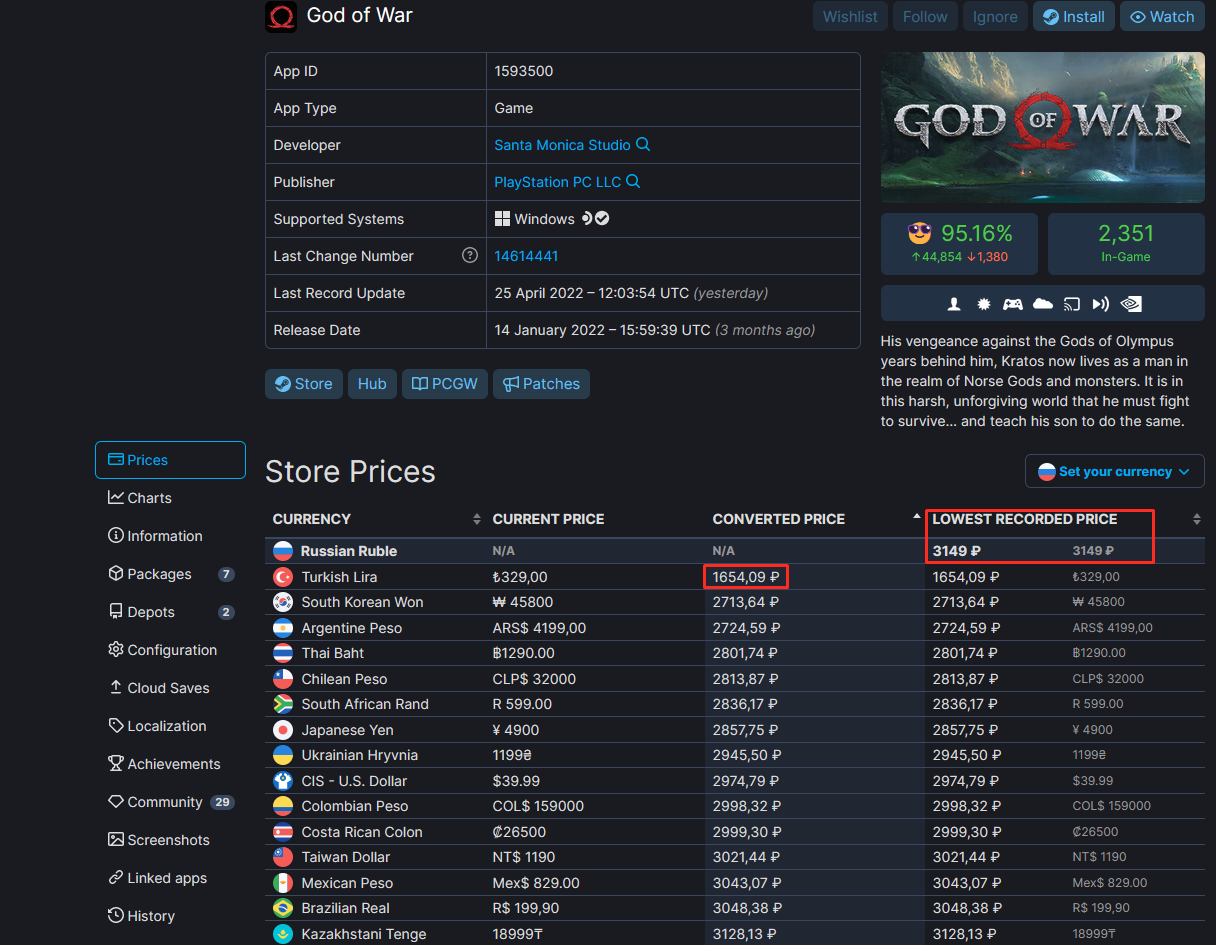This screenshot has height=945, width=1216.
Task: Click the Follow button
Action: click(925, 17)
